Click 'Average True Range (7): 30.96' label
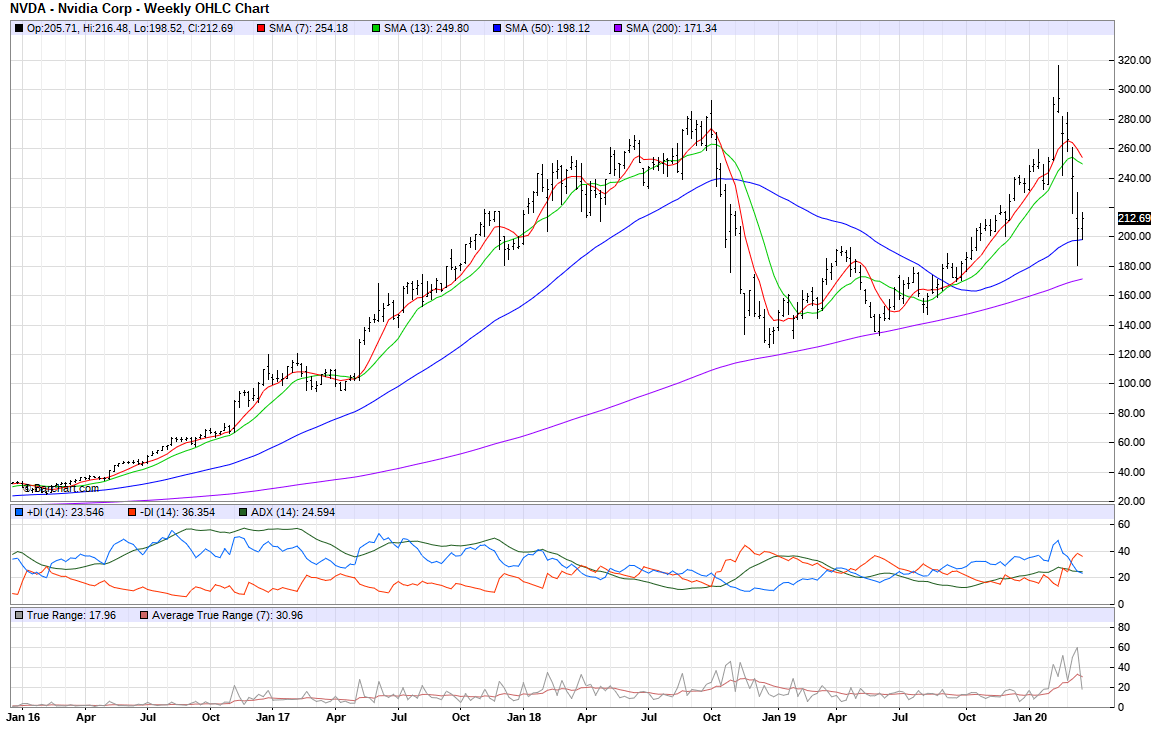1156x748 pixels. [228, 615]
